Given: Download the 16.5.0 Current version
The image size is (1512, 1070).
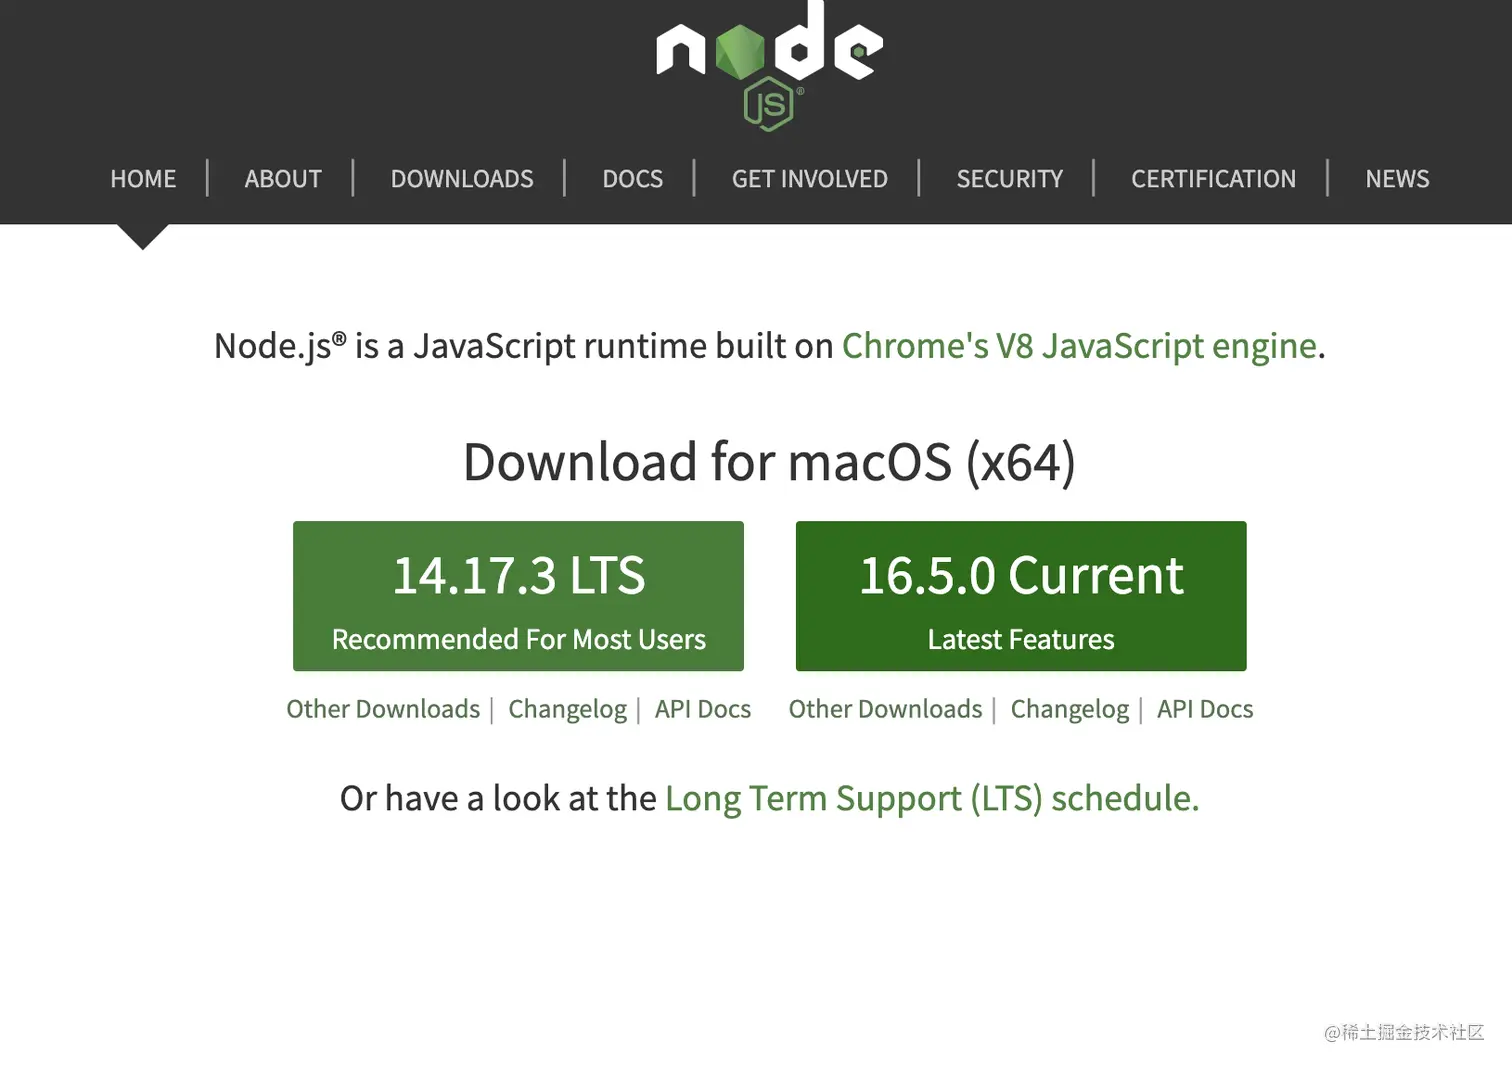Looking at the screenshot, I should click(1021, 596).
